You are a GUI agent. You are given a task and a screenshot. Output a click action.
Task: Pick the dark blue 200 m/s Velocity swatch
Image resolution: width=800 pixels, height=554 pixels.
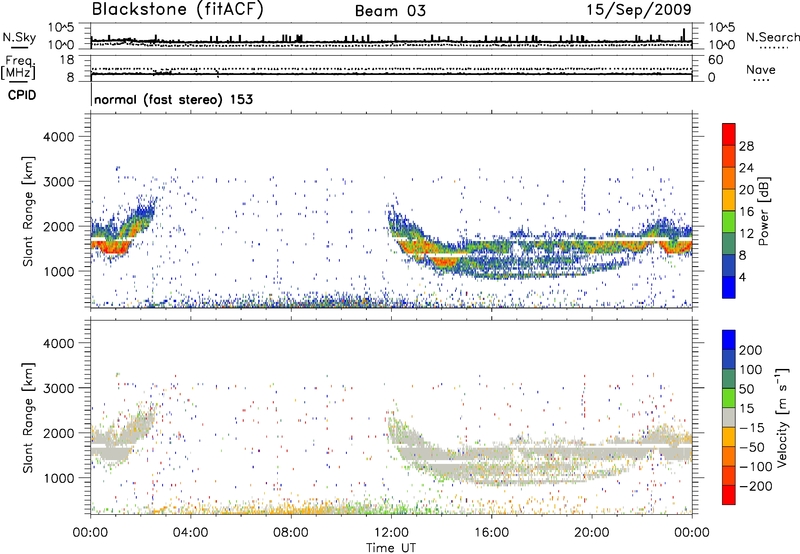click(x=729, y=340)
